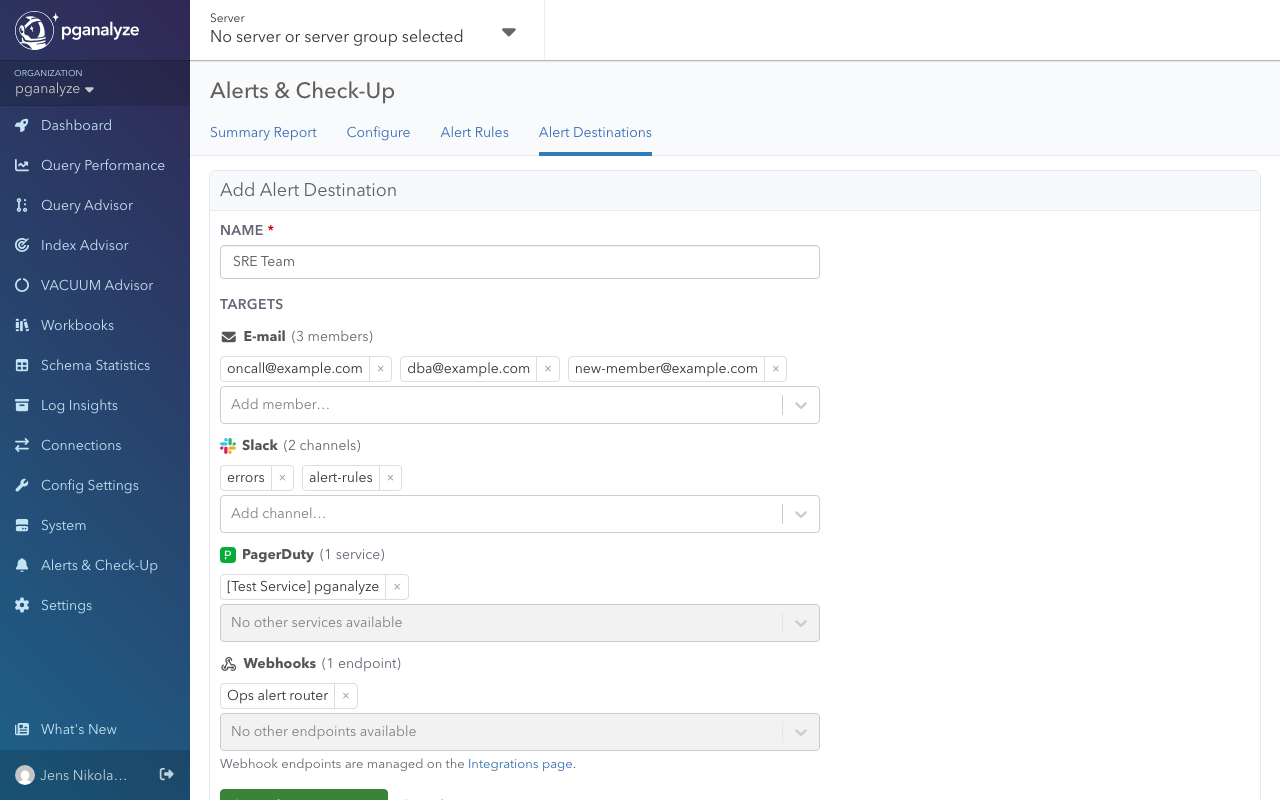Click the Webhooks icon

click(x=228, y=663)
